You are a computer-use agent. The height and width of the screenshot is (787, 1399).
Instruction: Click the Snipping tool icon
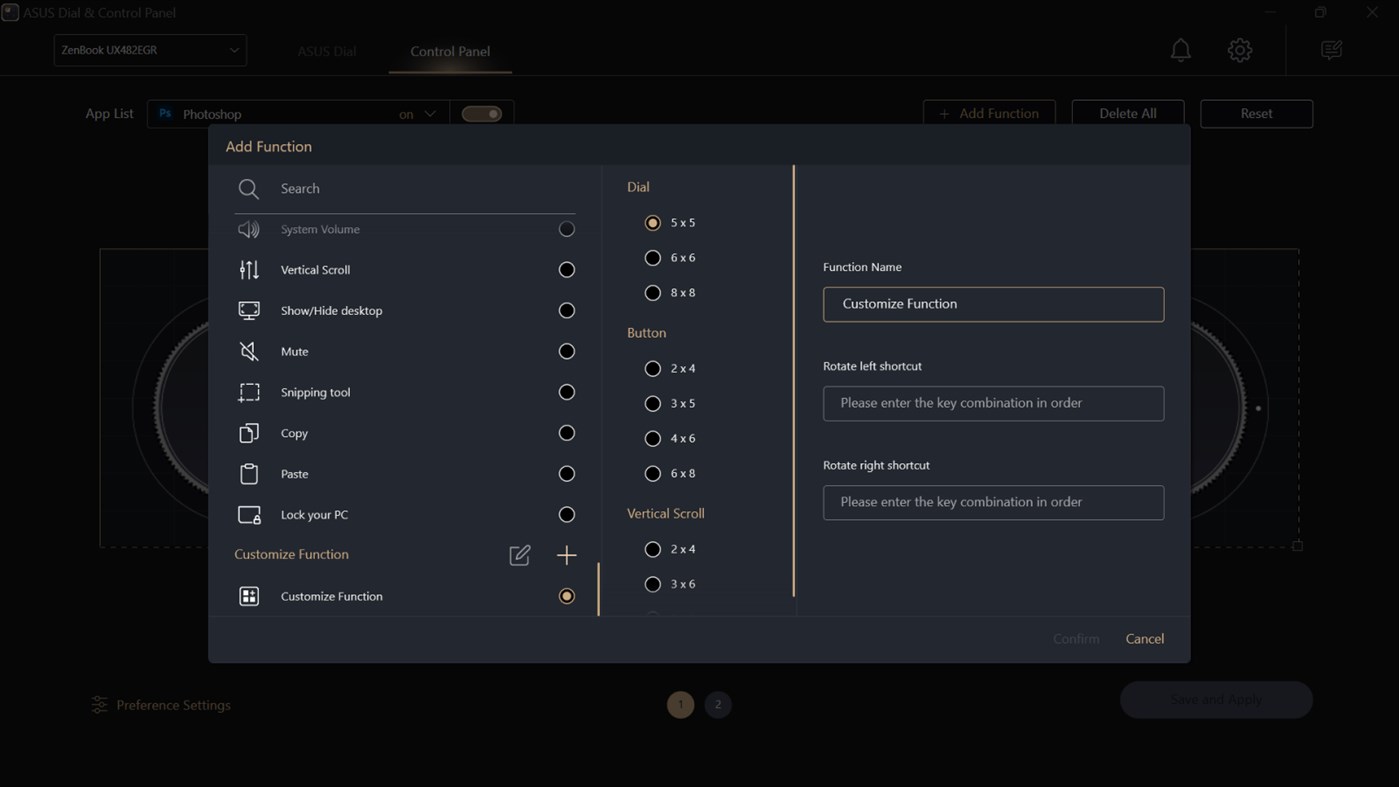tap(248, 392)
